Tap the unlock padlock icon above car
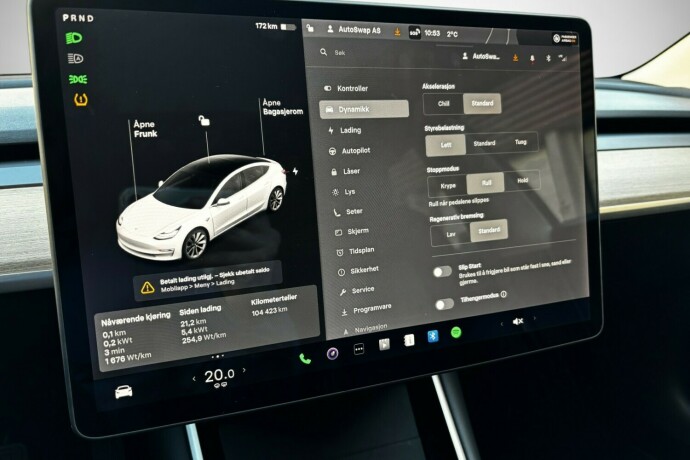This screenshot has width=690, height=460. click(204, 120)
